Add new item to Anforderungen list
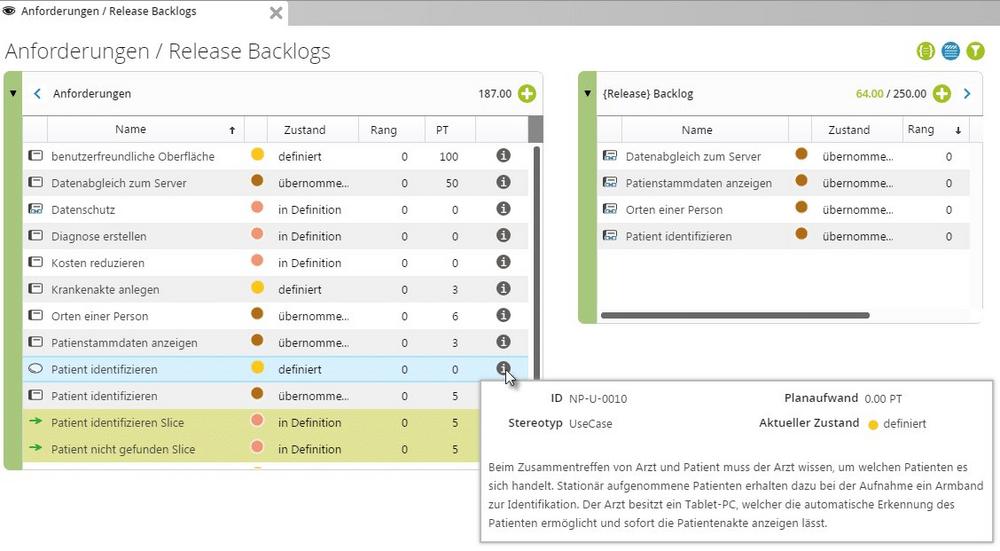The height and width of the screenshot is (551, 1000). coord(527,94)
